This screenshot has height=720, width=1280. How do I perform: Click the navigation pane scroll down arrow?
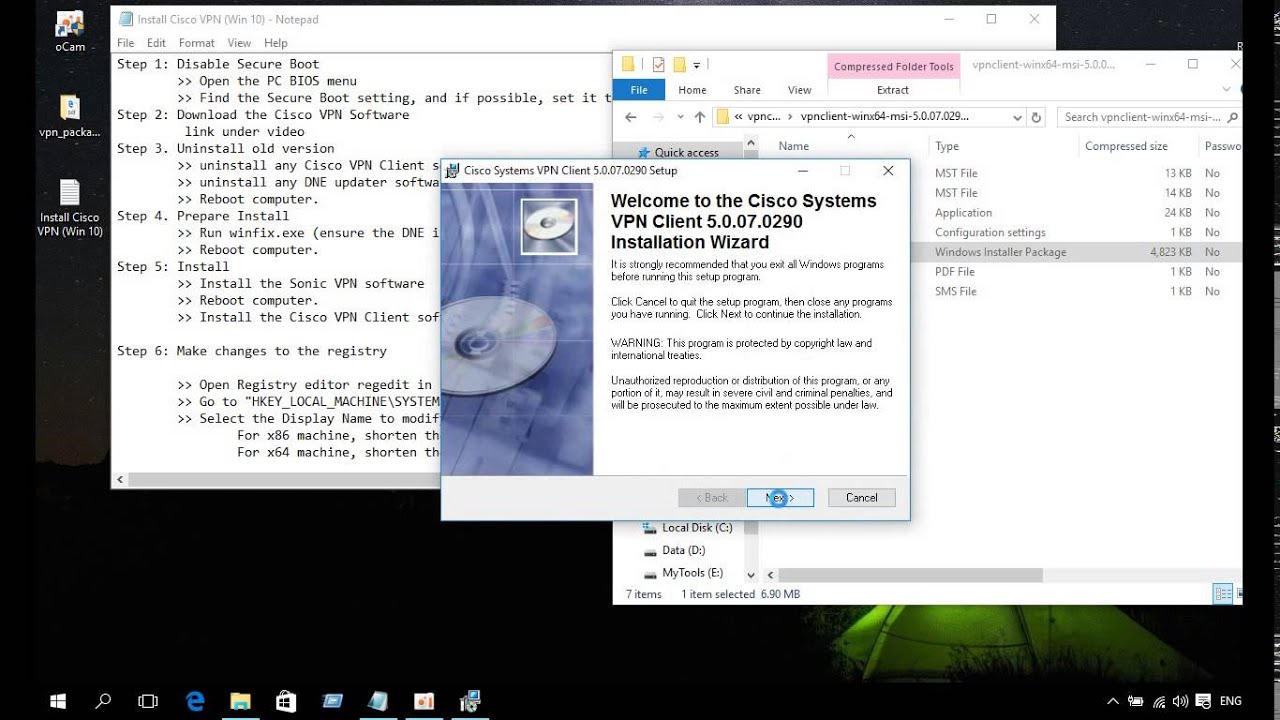pyautogui.click(x=749, y=575)
